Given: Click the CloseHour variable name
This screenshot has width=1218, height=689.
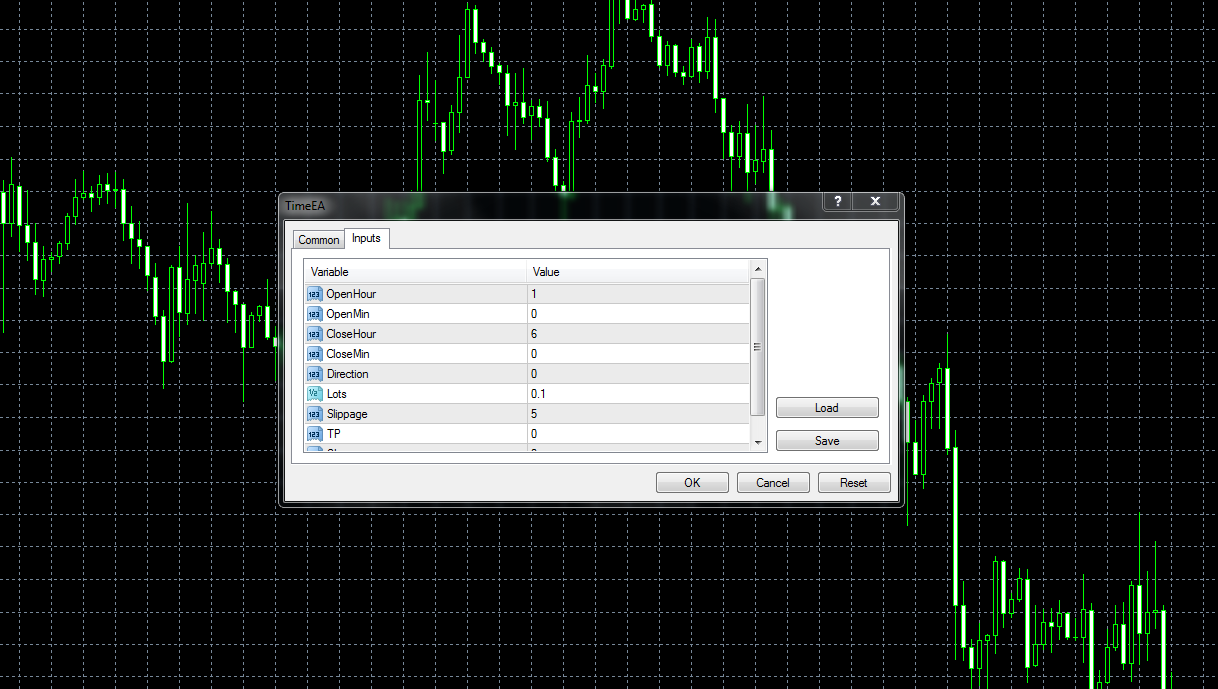Looking at the screenshot, I should tap(351, 334).
